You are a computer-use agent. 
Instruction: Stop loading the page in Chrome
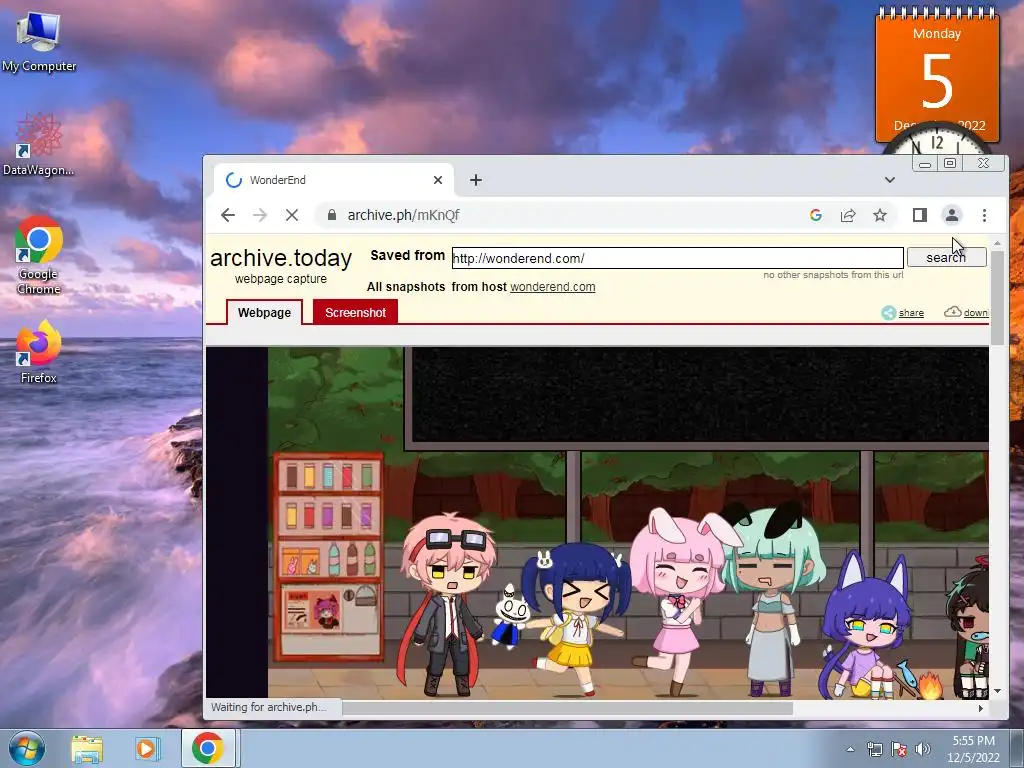pyautogui.click(x=292, y=215)
